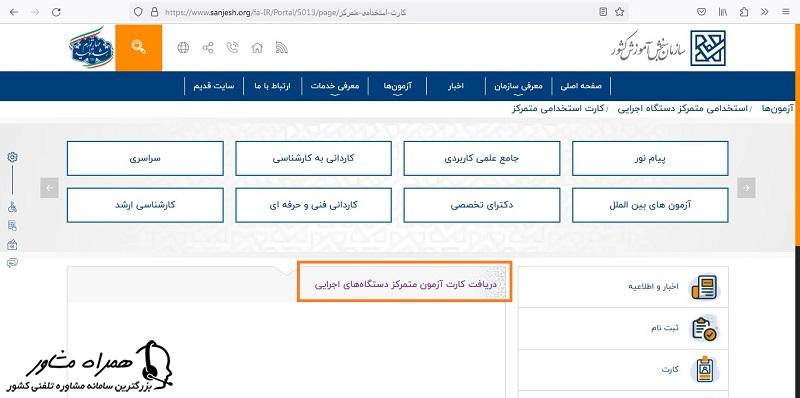Click the calendar icon on left sidebar
Viewport: 800px width, 398px height.
click(x=12, y=244)
